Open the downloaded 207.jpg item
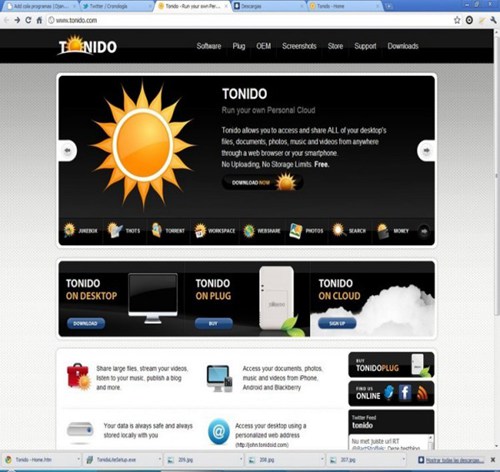500x472 pixels. pyautogui.click(x=366, y=460)
